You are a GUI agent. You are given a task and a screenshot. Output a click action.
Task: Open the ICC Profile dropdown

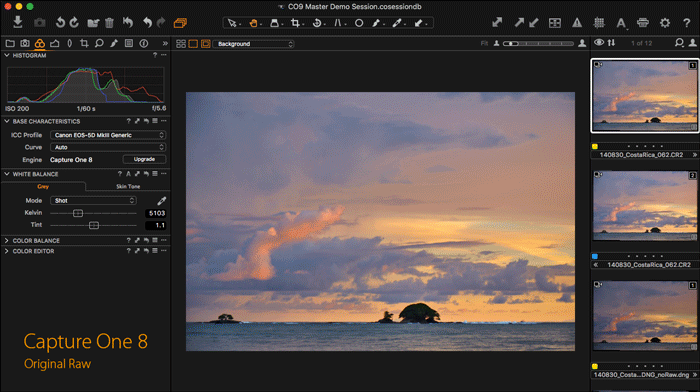click(108, 135)
